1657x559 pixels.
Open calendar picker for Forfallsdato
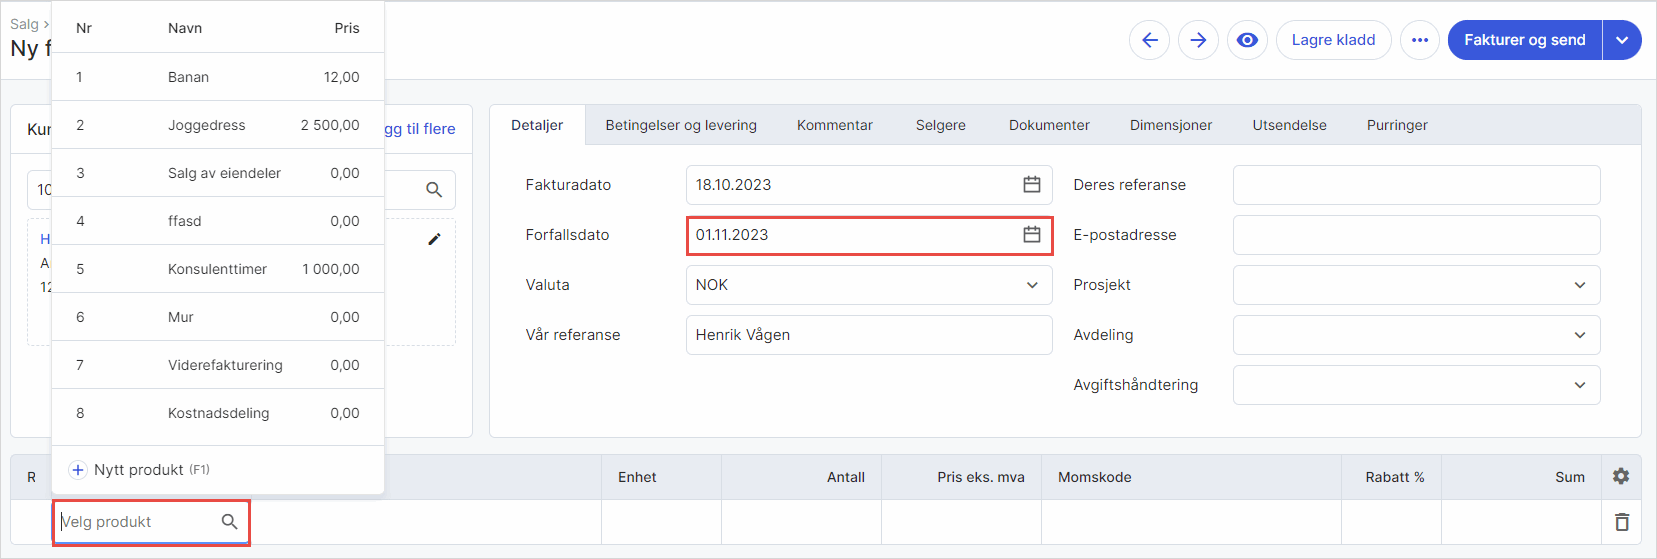tap(1032, 235)
